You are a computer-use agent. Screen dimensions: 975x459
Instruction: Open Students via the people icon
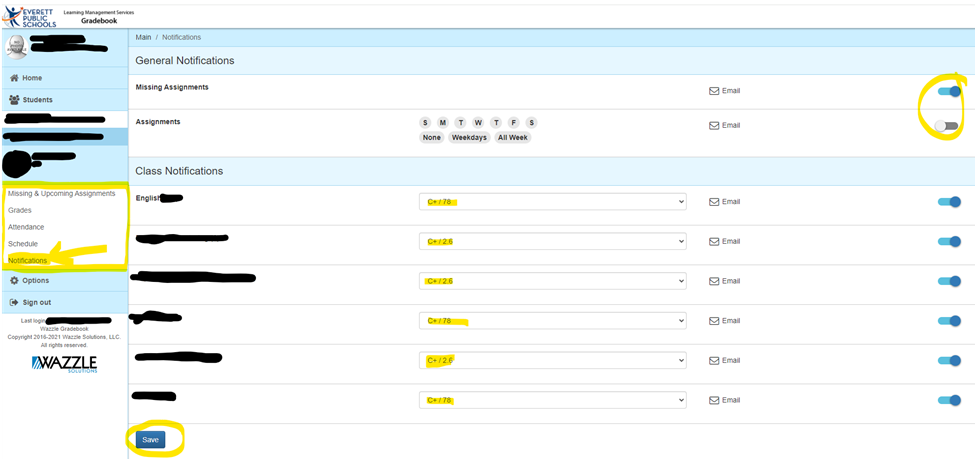pos(14,100)
